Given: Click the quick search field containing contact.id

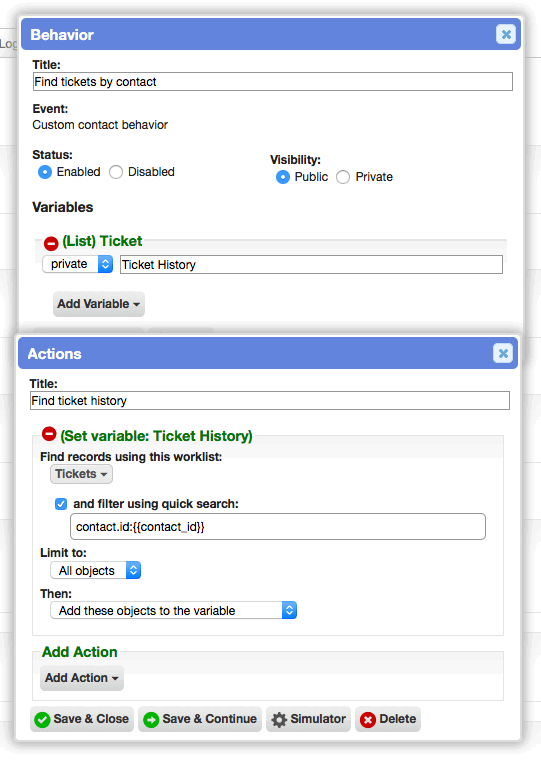Looking at the screenshot, I should coord(278,527).
